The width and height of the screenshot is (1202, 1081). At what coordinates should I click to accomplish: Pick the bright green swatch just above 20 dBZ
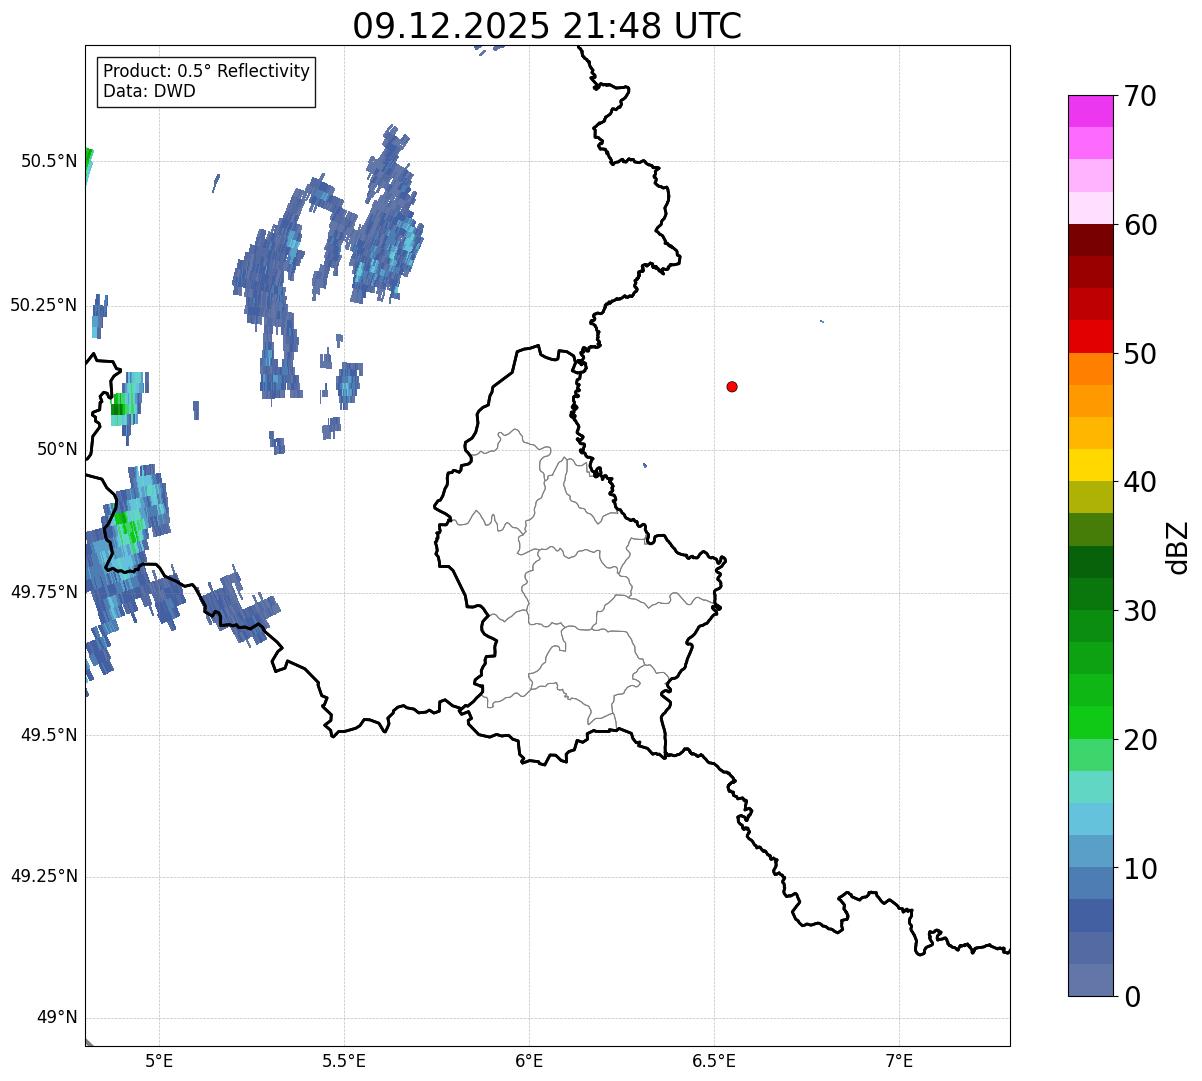point(1091,723)
